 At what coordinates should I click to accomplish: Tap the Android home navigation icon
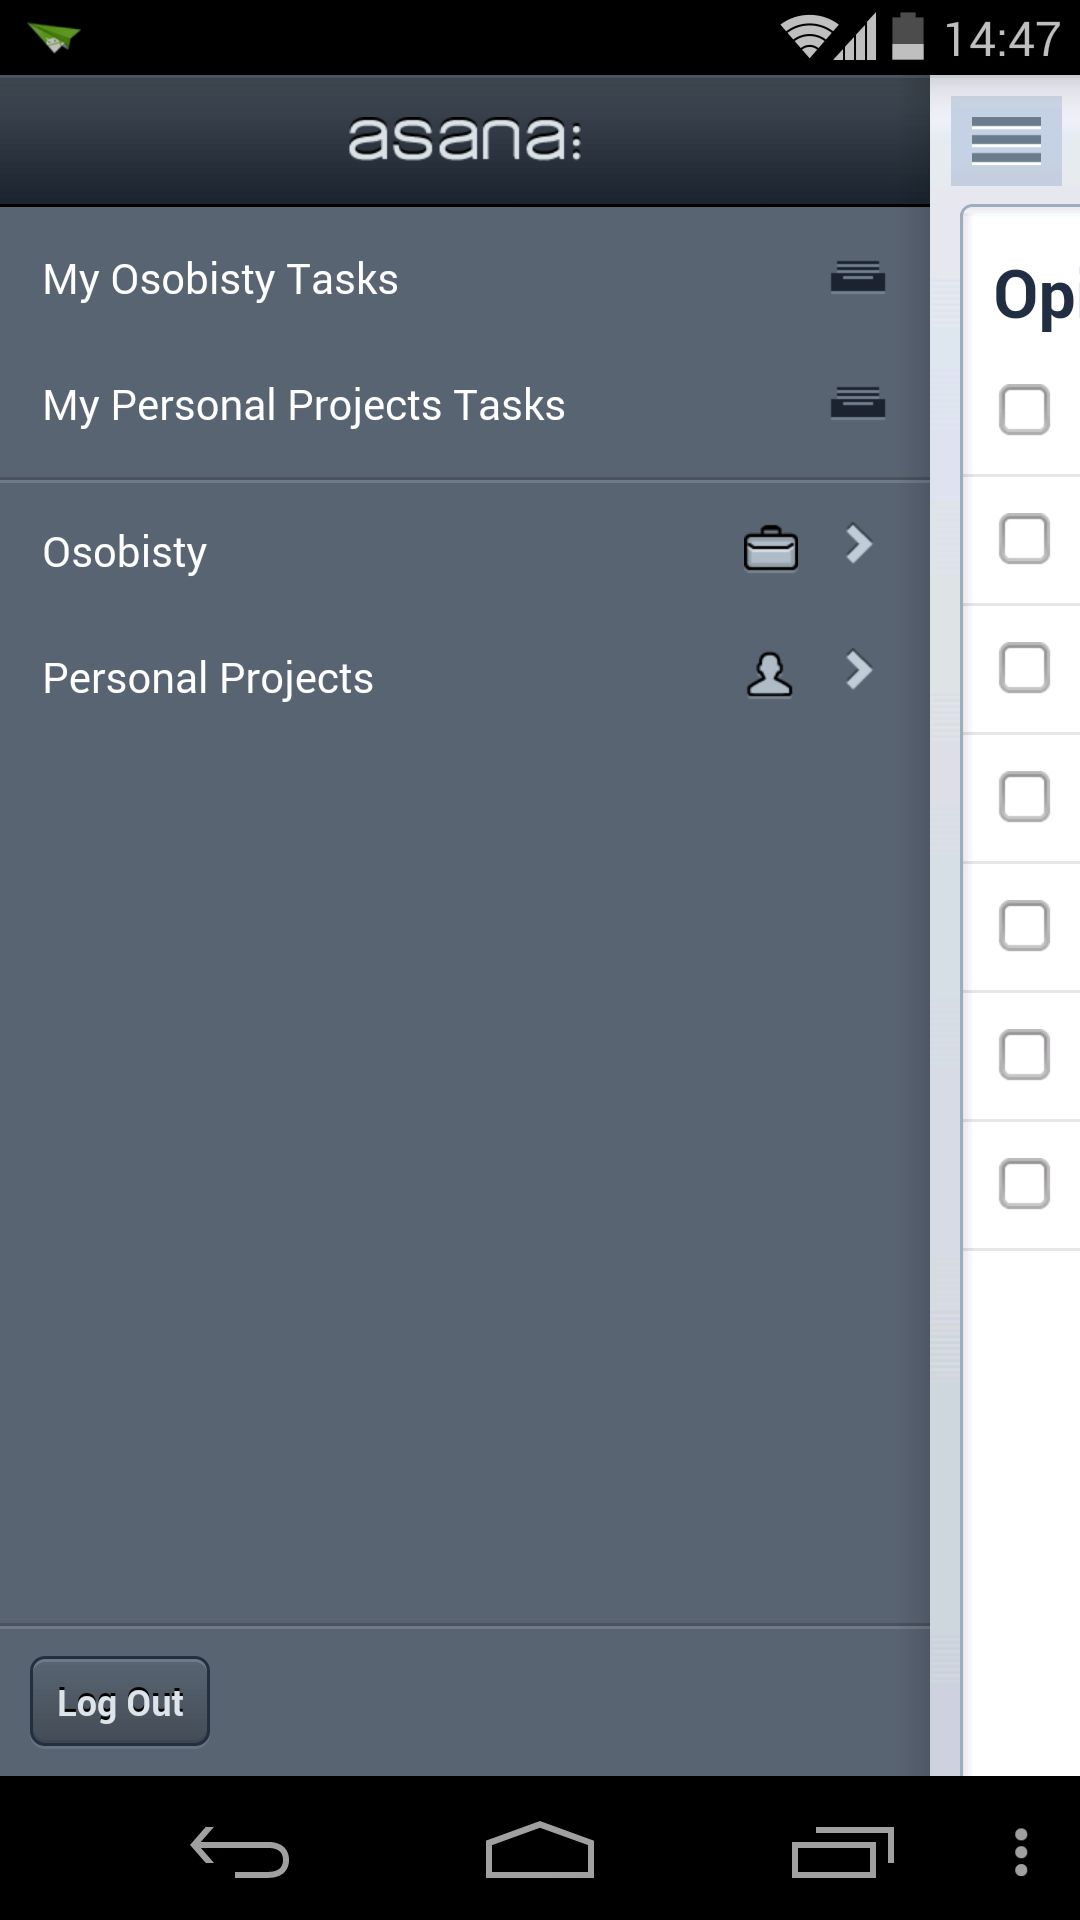[x=540, y=1850]
